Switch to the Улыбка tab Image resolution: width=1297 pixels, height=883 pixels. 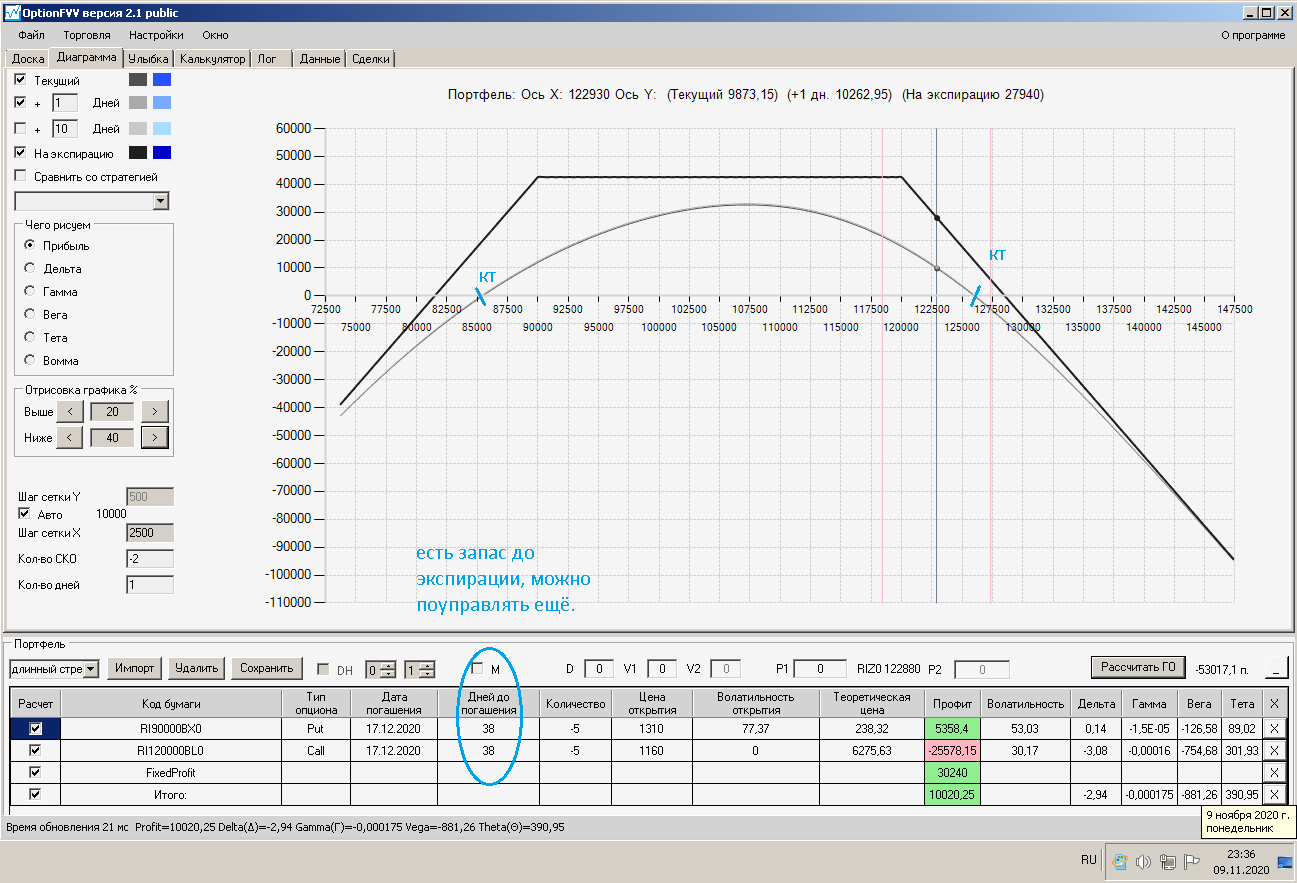point(148,59)
